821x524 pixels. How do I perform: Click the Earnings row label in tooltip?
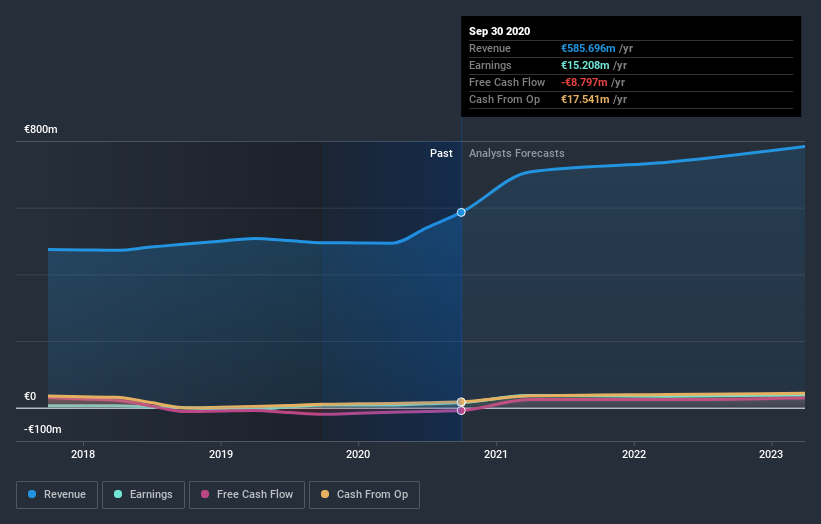pyautogui.click(x=490, y=65)
